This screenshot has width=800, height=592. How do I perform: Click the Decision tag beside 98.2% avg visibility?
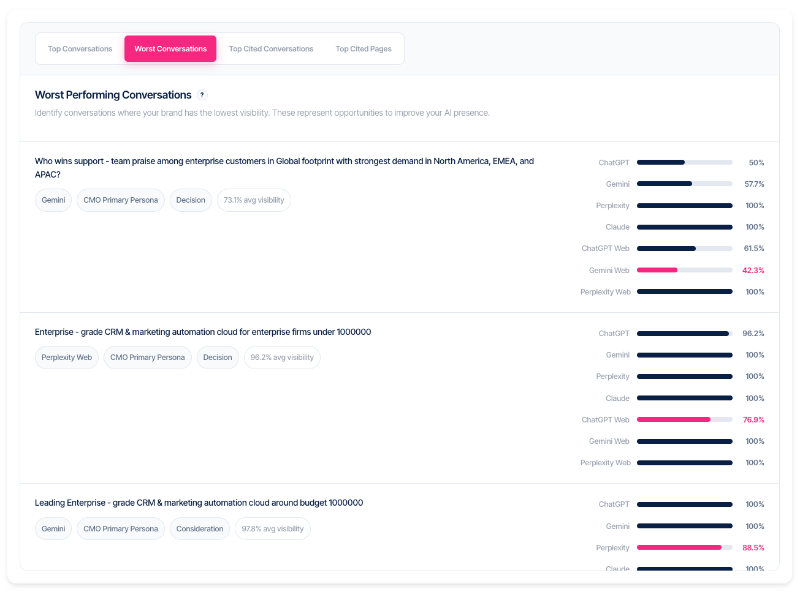(217, 357)
